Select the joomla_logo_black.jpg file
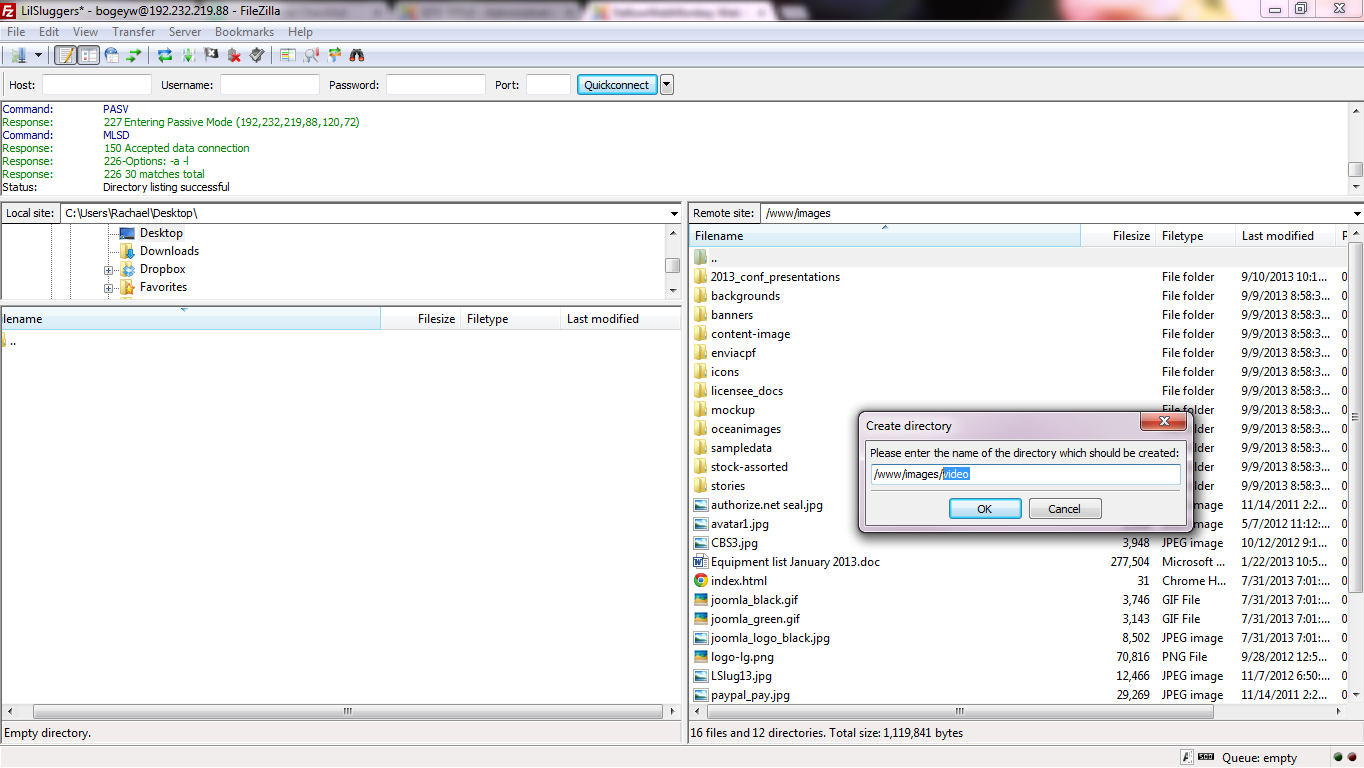The image size is (1364, 768). click(x=770, y=638)
